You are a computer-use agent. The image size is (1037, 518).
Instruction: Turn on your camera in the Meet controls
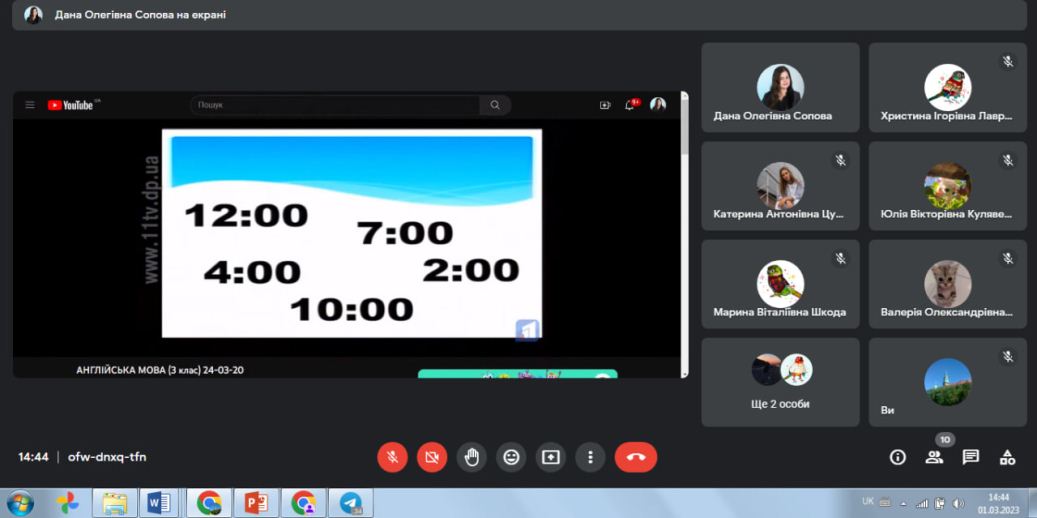pyautogui.click(x=432, y=457)
